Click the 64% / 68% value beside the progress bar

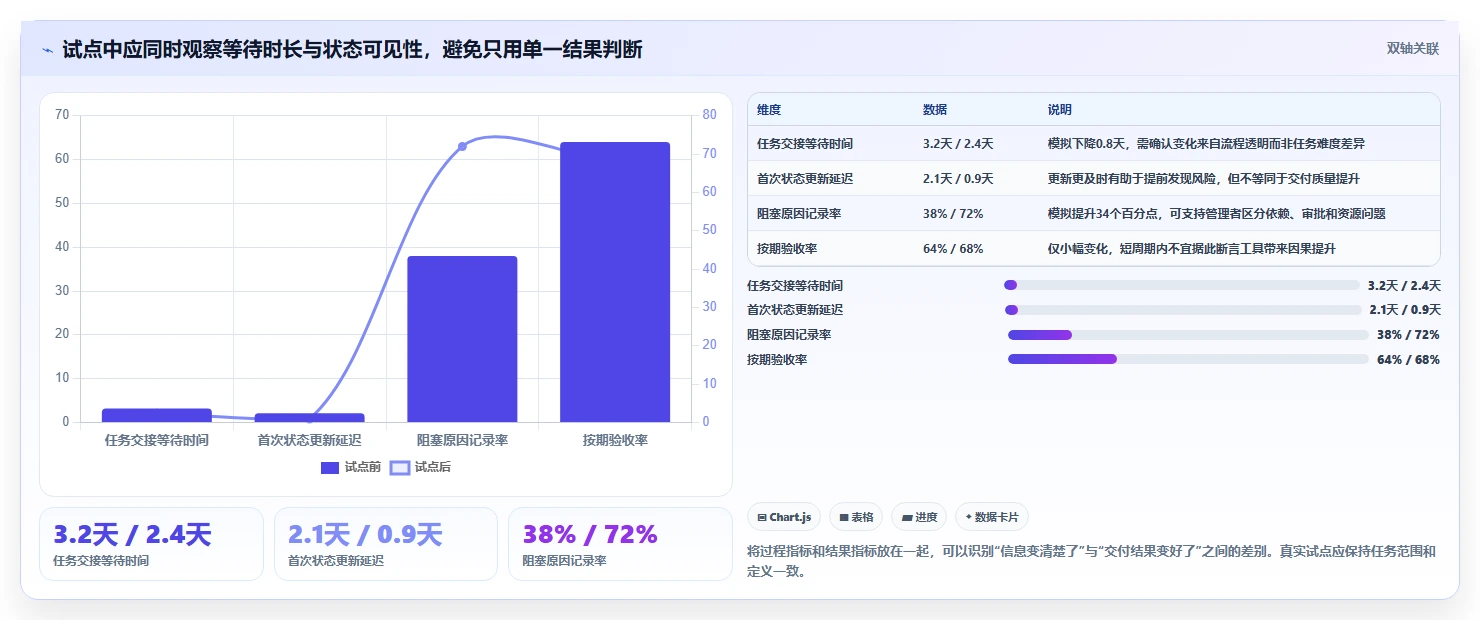coord(1408,360)
